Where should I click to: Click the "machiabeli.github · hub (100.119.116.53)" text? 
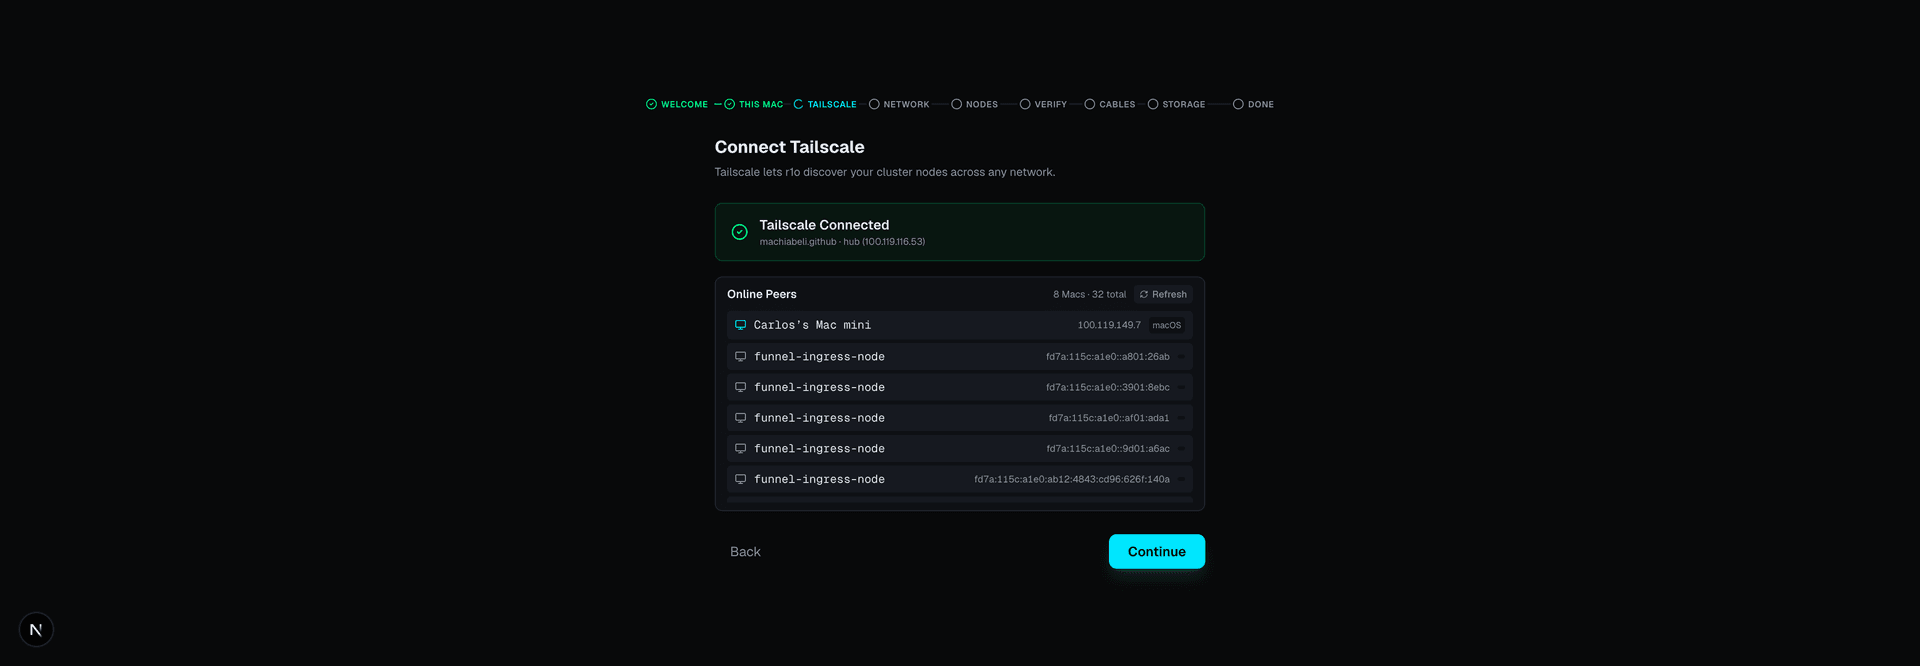point(842,242)
